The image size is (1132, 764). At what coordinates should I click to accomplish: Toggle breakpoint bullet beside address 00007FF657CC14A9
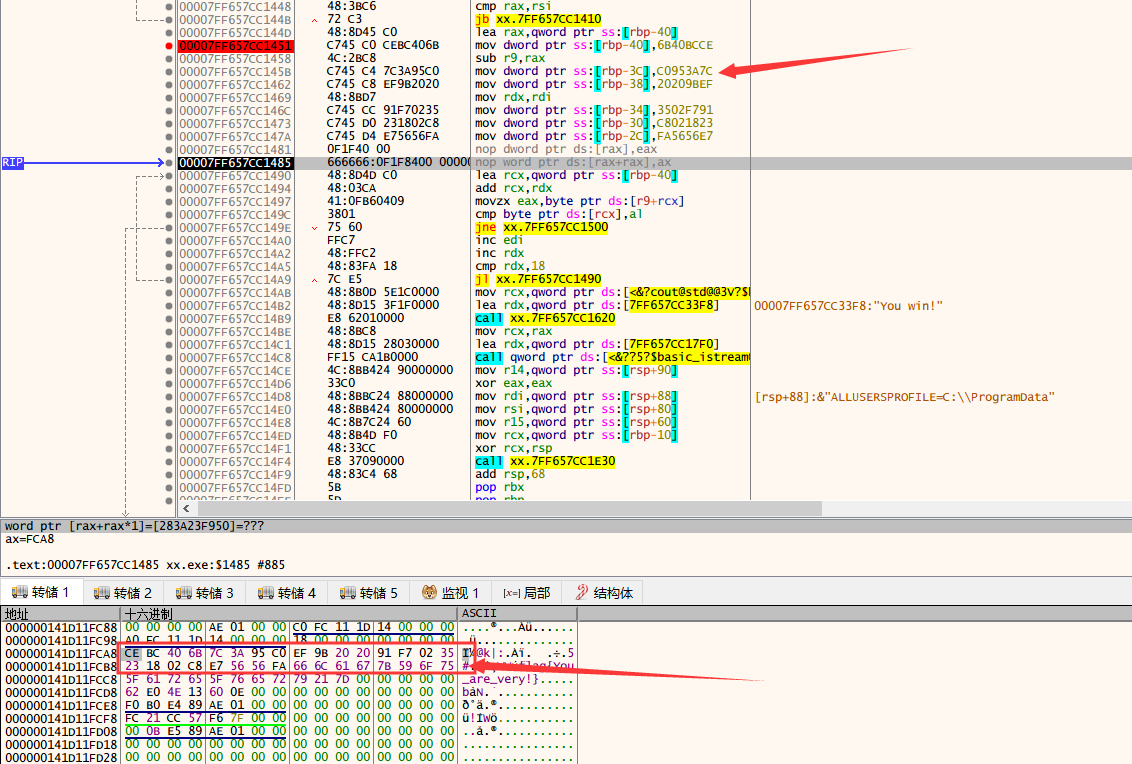[x=167, y=280]
